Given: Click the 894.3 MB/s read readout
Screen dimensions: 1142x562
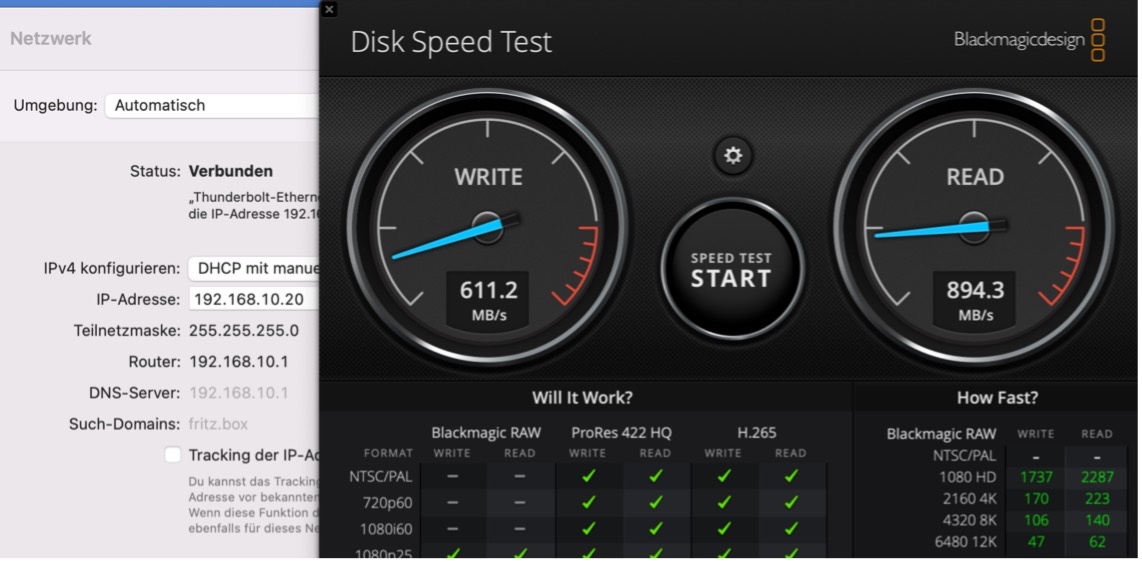Looking at the screenshot, I should [975, 299].
